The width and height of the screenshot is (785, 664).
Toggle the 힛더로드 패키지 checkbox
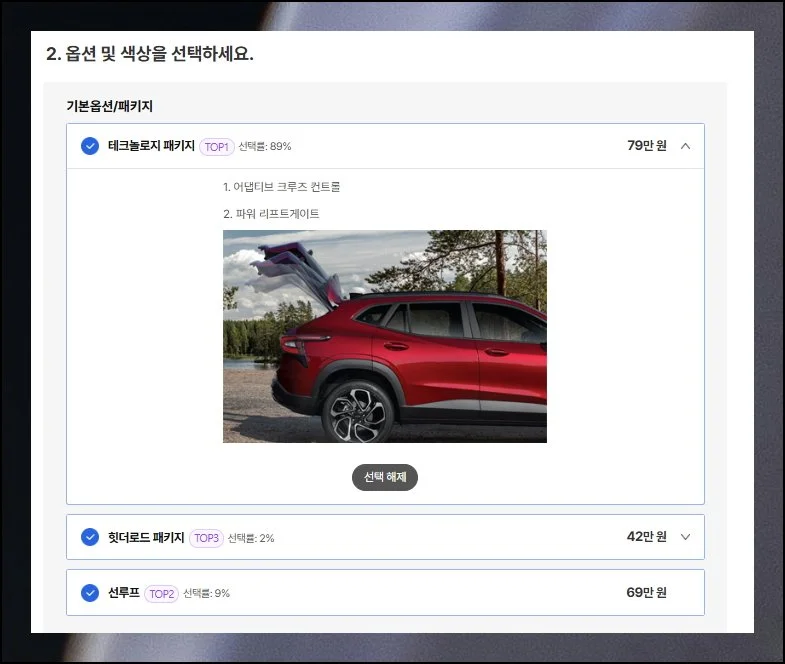pyautogui.click(x=90, y=537)
